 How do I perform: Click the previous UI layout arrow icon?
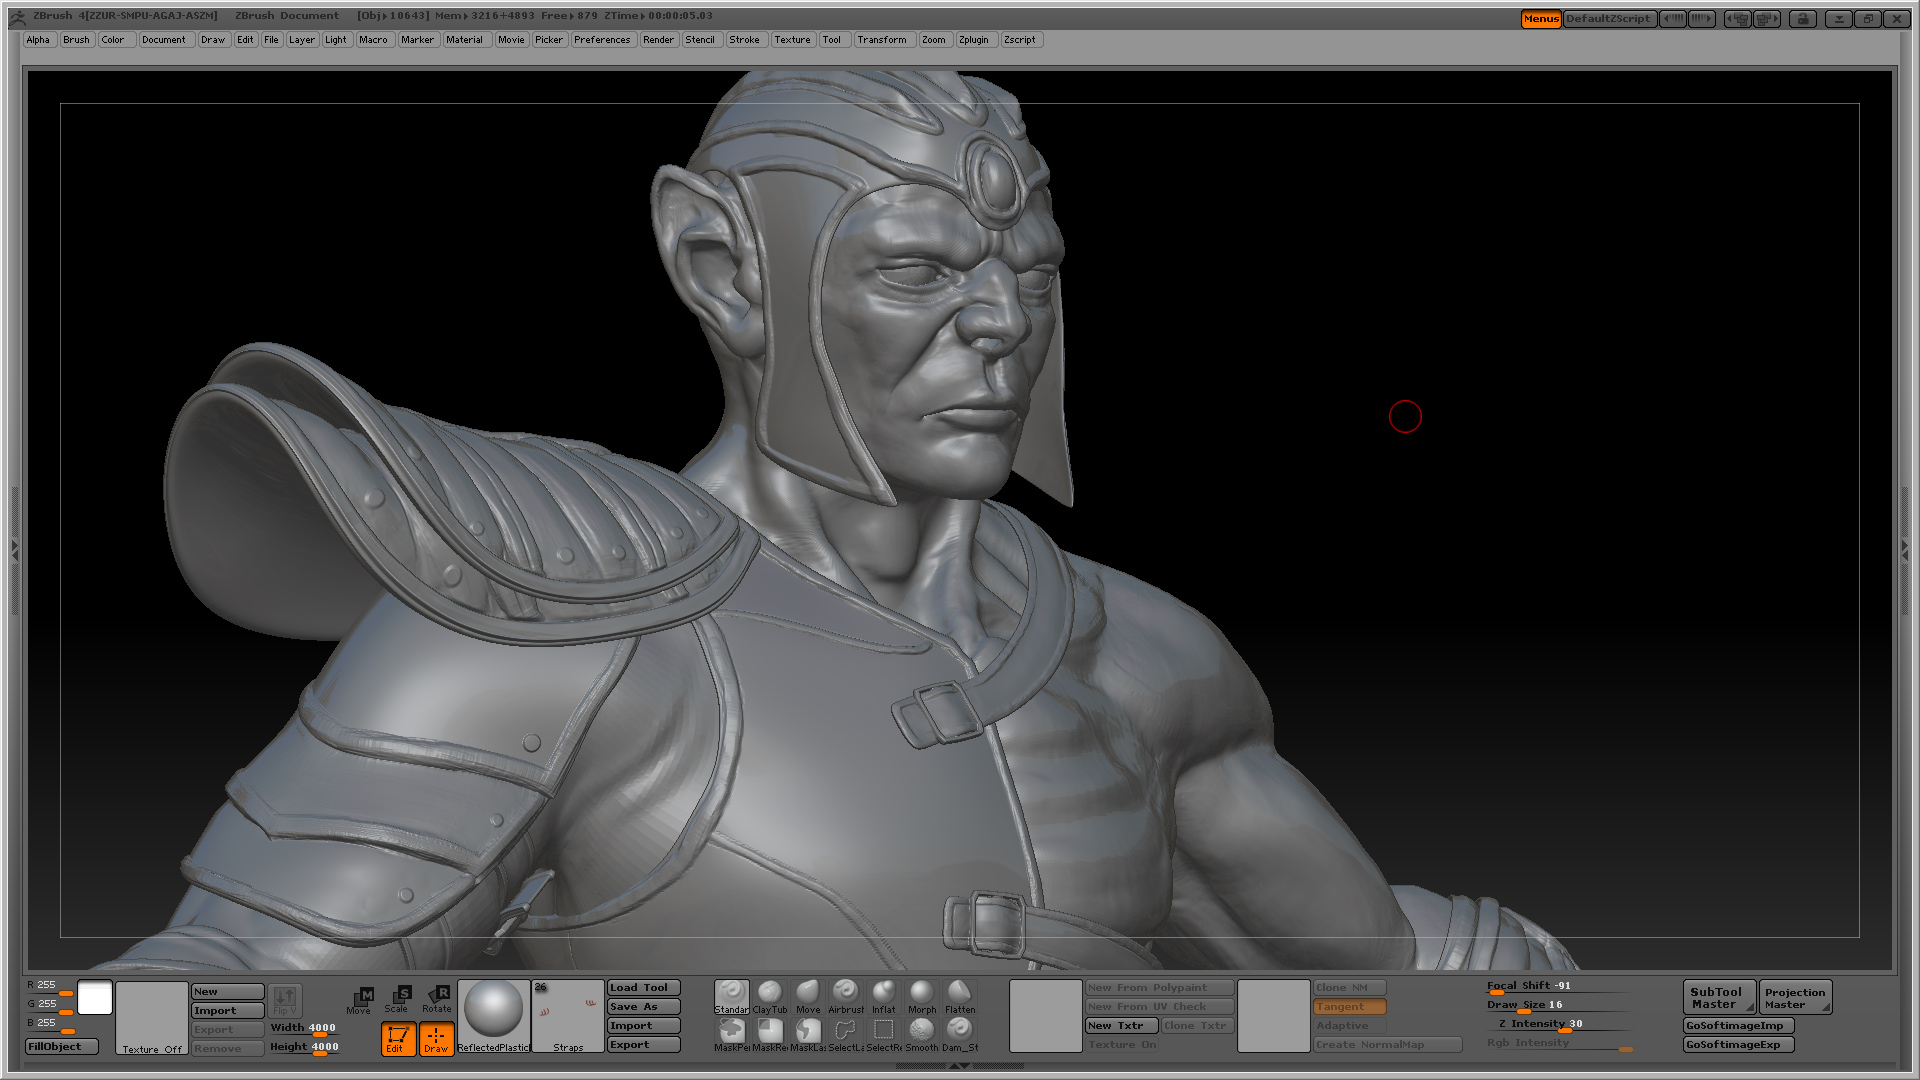[x=1672, y=18]
